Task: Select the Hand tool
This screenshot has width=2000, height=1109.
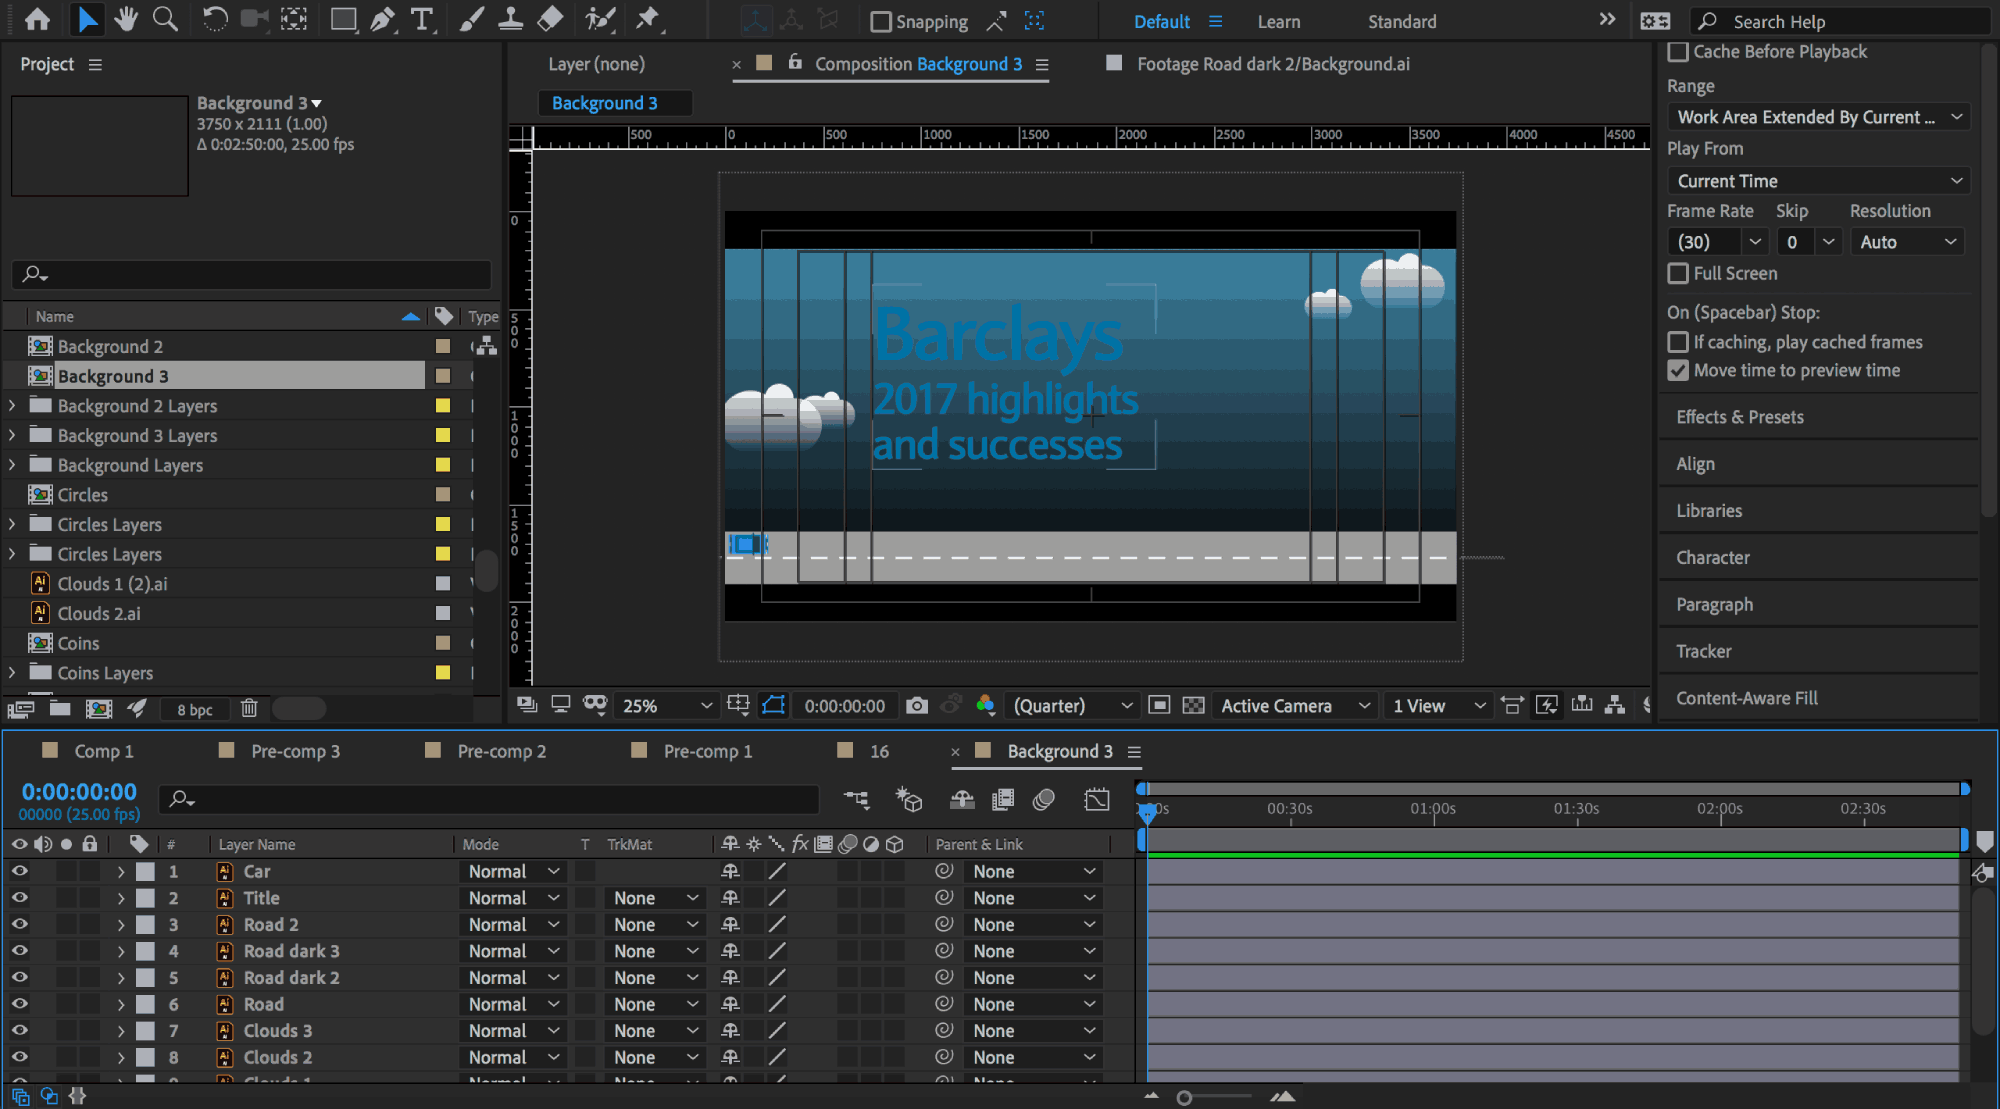Action: pyautogui.click(x=126, y=19)
